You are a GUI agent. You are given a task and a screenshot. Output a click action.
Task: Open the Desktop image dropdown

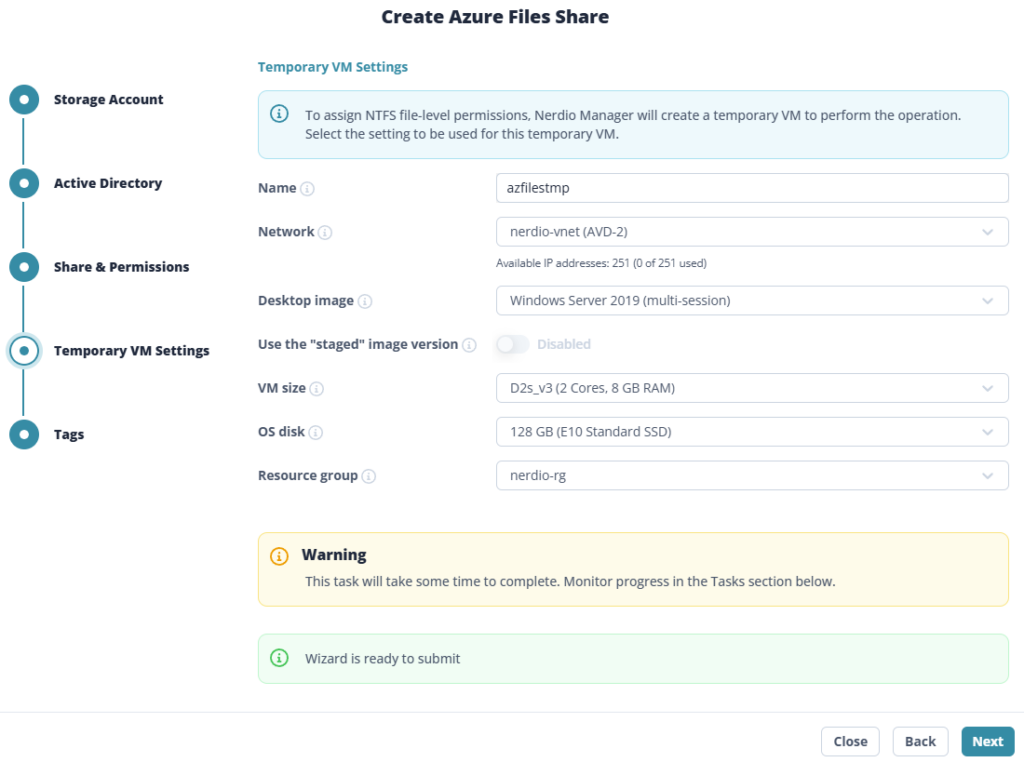752,300
